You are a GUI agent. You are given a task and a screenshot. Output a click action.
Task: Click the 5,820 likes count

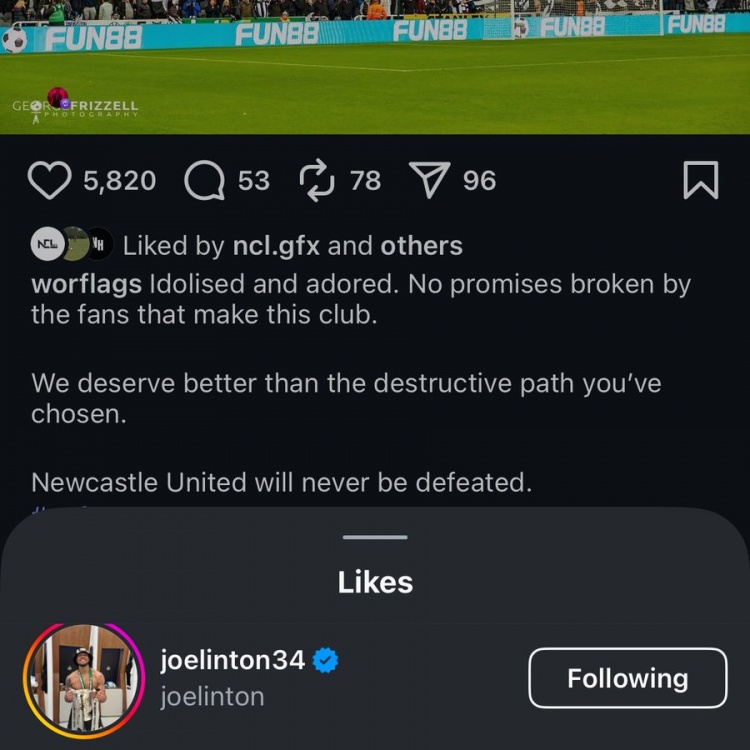click(120, 181)
